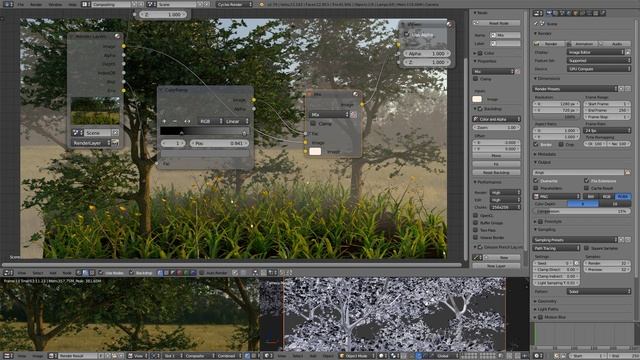The image size is (640, 360).
Task: Toggle File Extensions checkbox in Output
Action: tap(587, 180)
